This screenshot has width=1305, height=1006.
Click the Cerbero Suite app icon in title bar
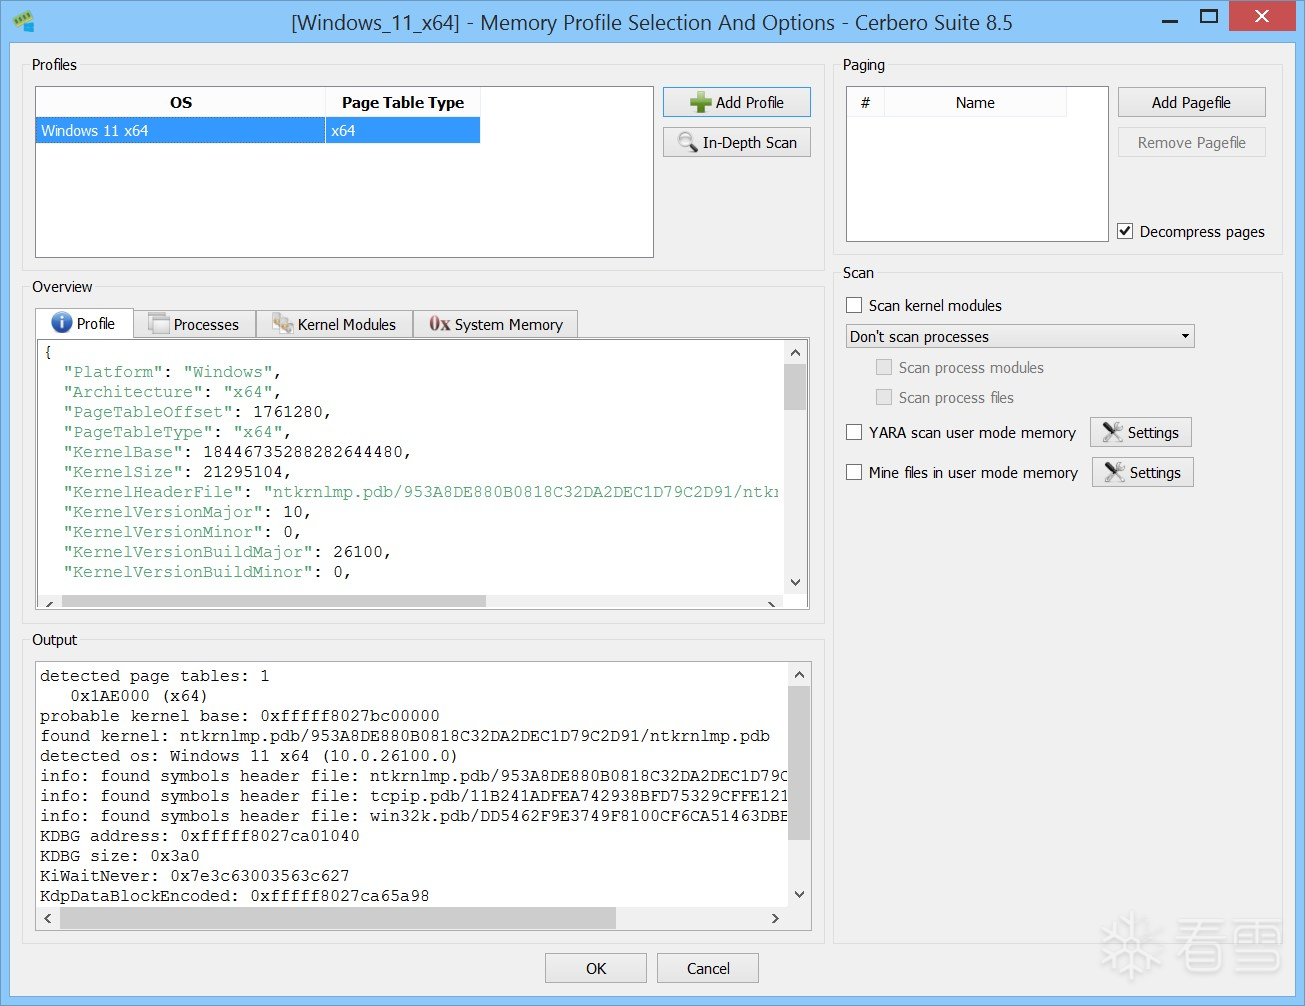click(22, 21)
